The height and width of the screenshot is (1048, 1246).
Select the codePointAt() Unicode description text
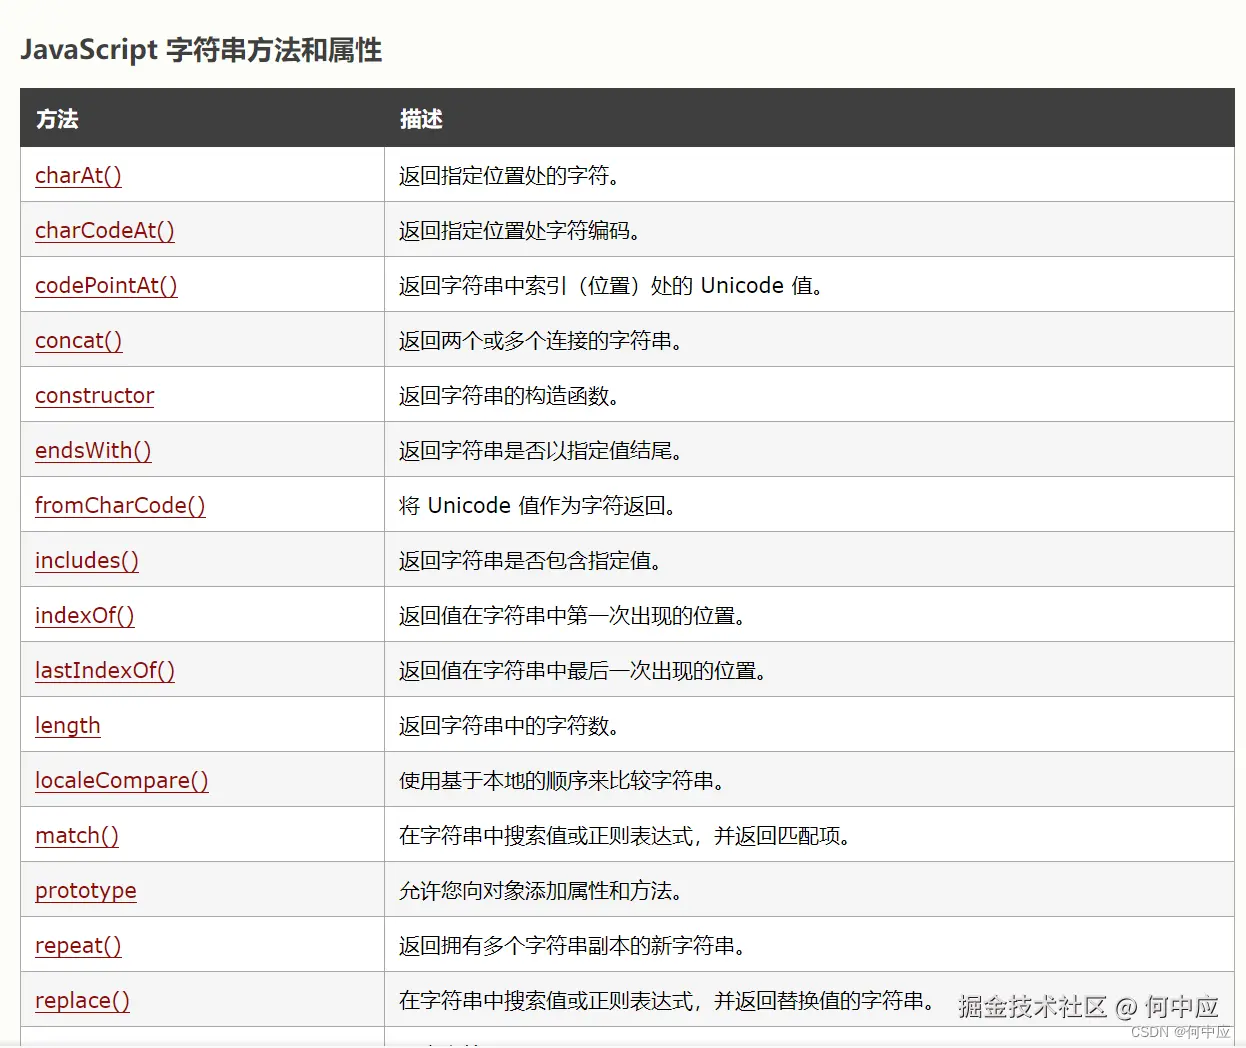point(612,286)
